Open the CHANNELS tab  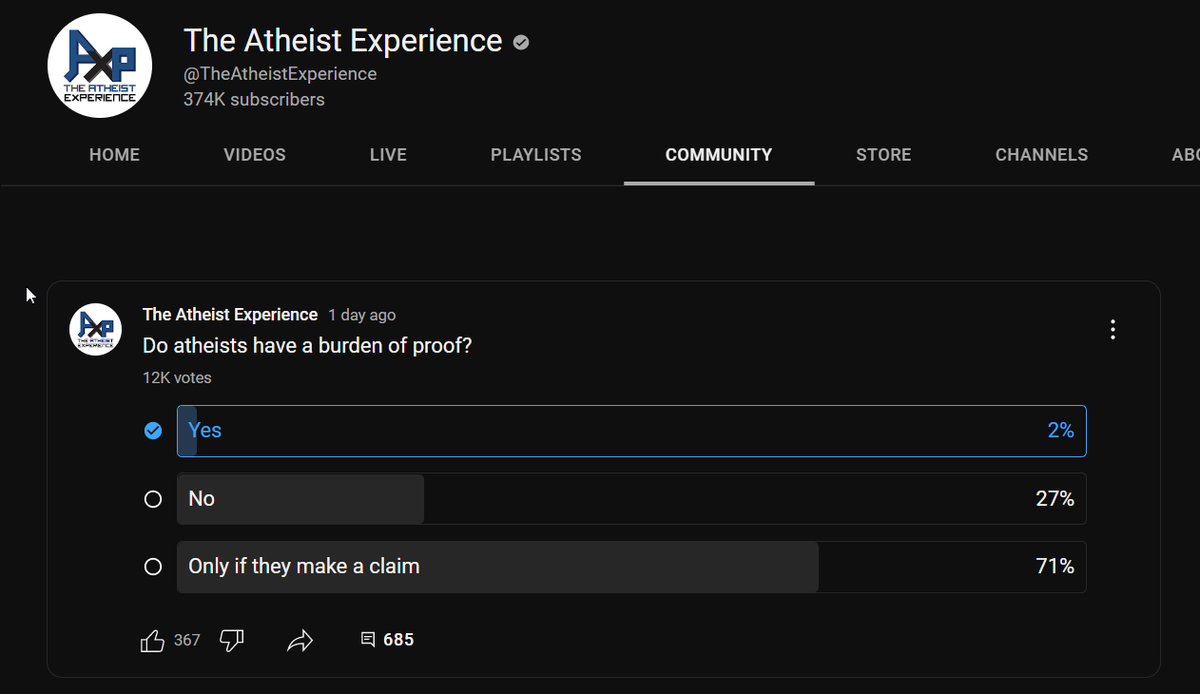[x=1041, y=155]
